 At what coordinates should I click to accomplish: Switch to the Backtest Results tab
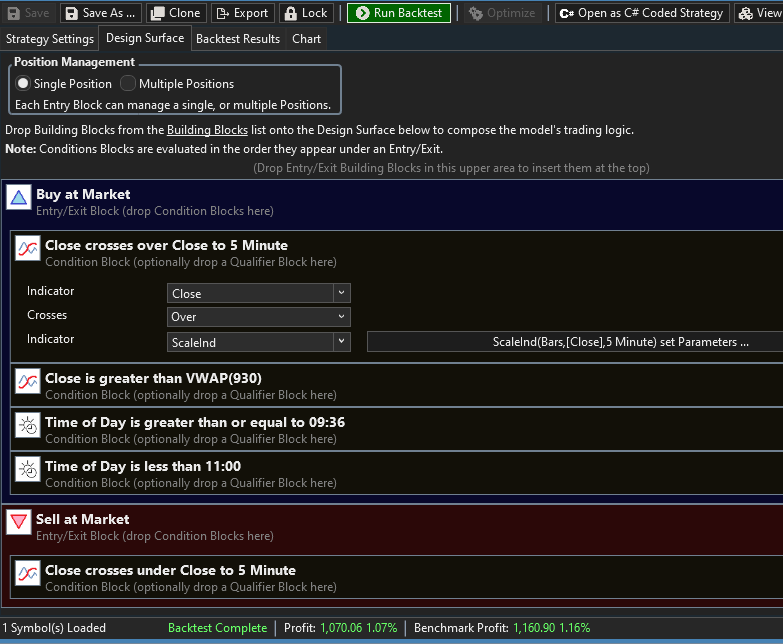[237, 39]
